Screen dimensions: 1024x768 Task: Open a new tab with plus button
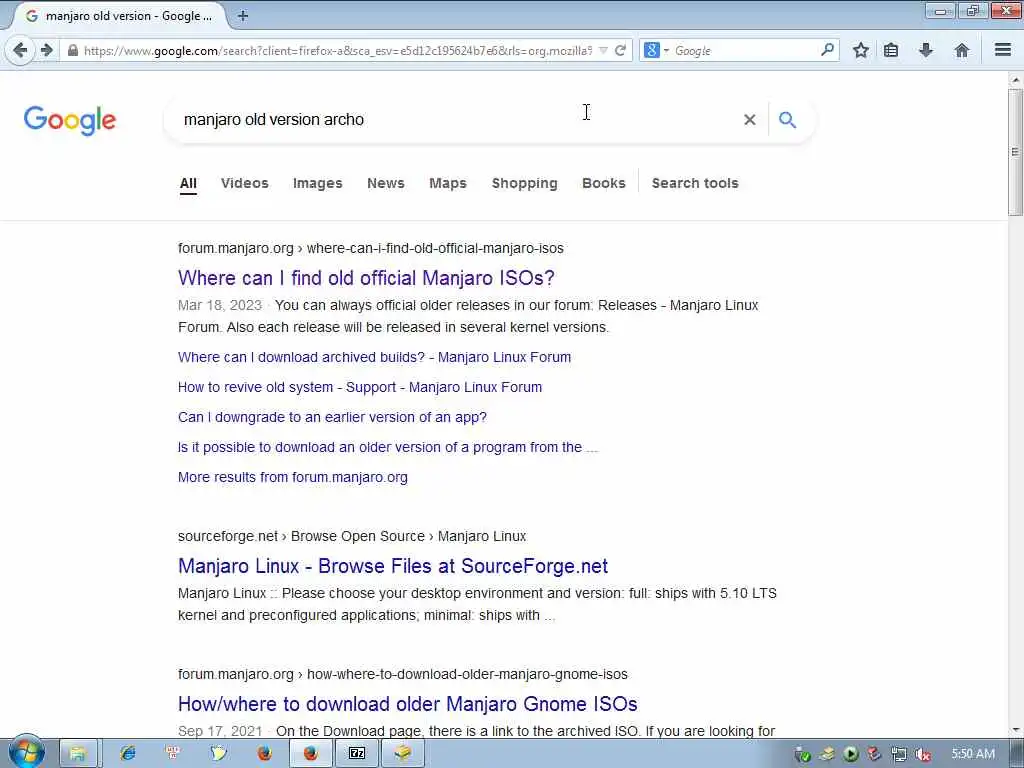(x=243, y=16)
